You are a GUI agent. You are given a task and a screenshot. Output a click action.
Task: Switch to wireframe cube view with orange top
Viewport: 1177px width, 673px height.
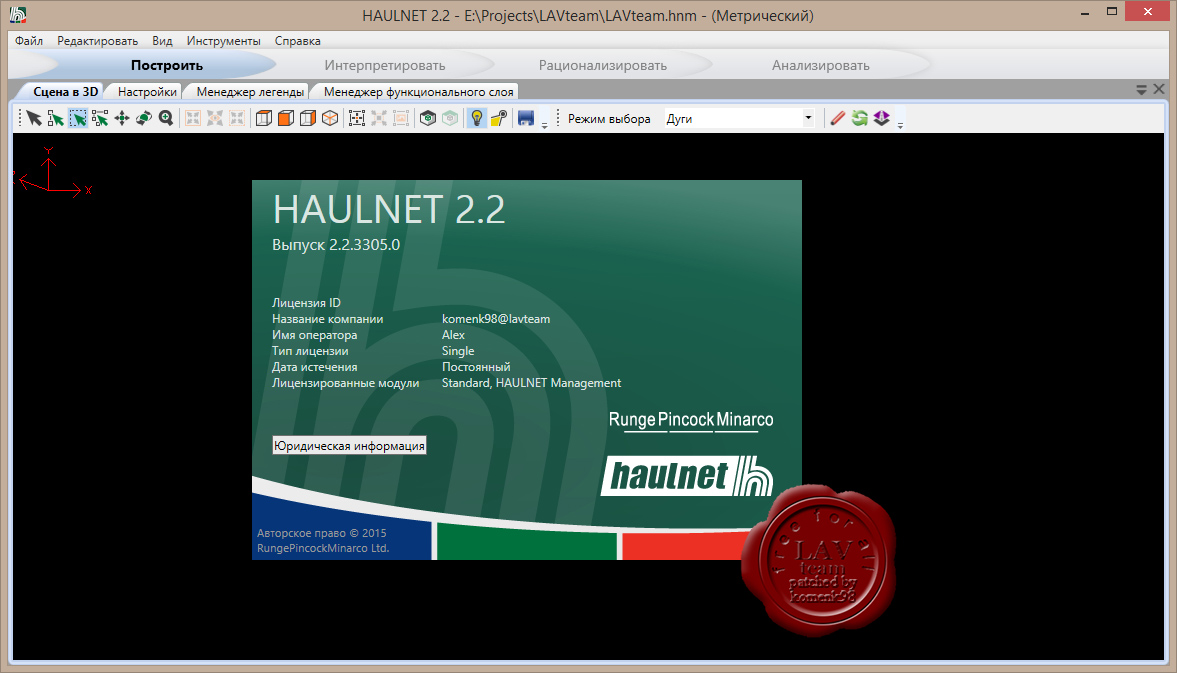point(264,119)
